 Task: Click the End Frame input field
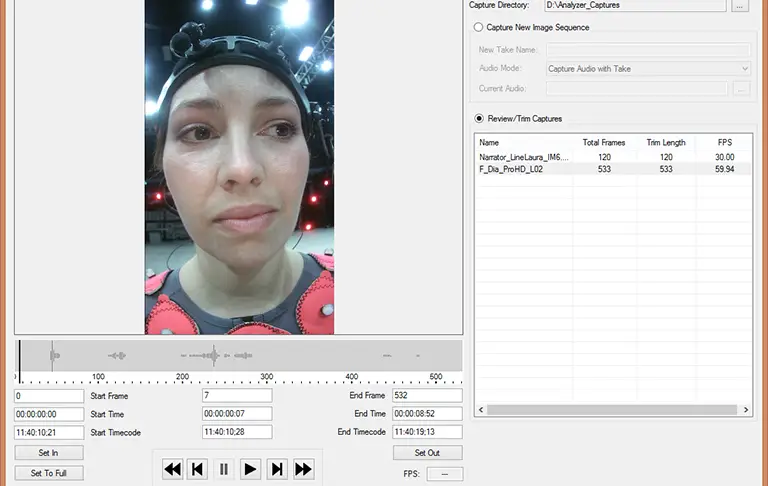pyautogui.click(x=427, y=395)
